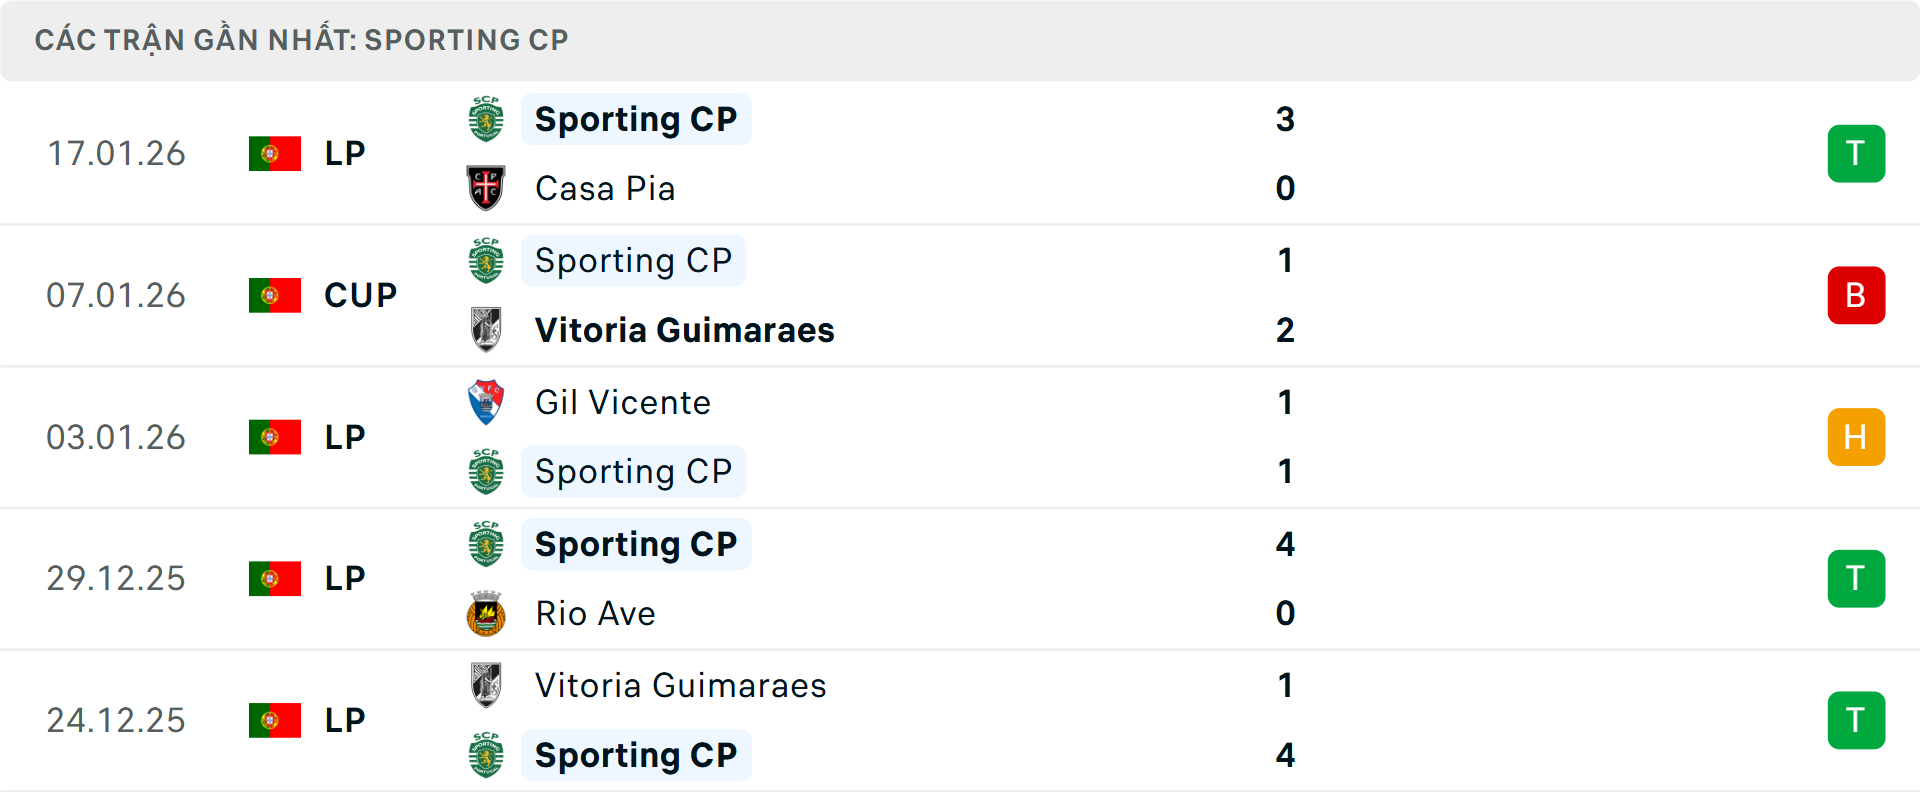Image resolution: width=1920 pixels, height=792 pixels.
Task: Toggle the green T result badge for 17.01.26
Action: click(1857, 153)
